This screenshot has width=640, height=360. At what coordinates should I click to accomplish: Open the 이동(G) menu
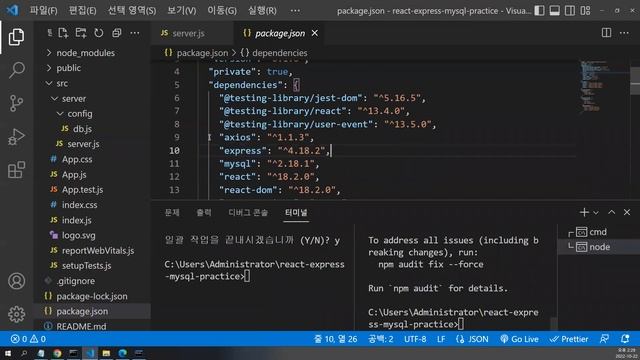(x=222, y=11)
